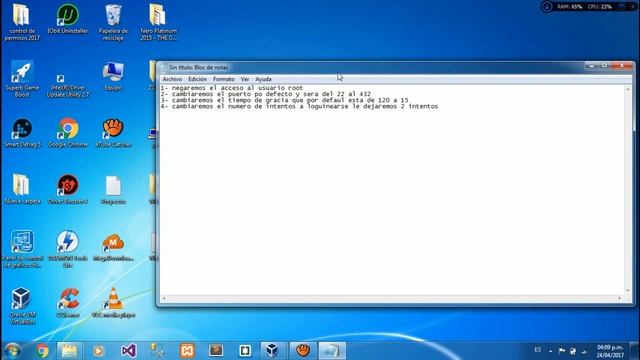Click Notepad's vertical scrollbar up arrow
The height and width of the screenshot is (360, 640).
(628, 89)
